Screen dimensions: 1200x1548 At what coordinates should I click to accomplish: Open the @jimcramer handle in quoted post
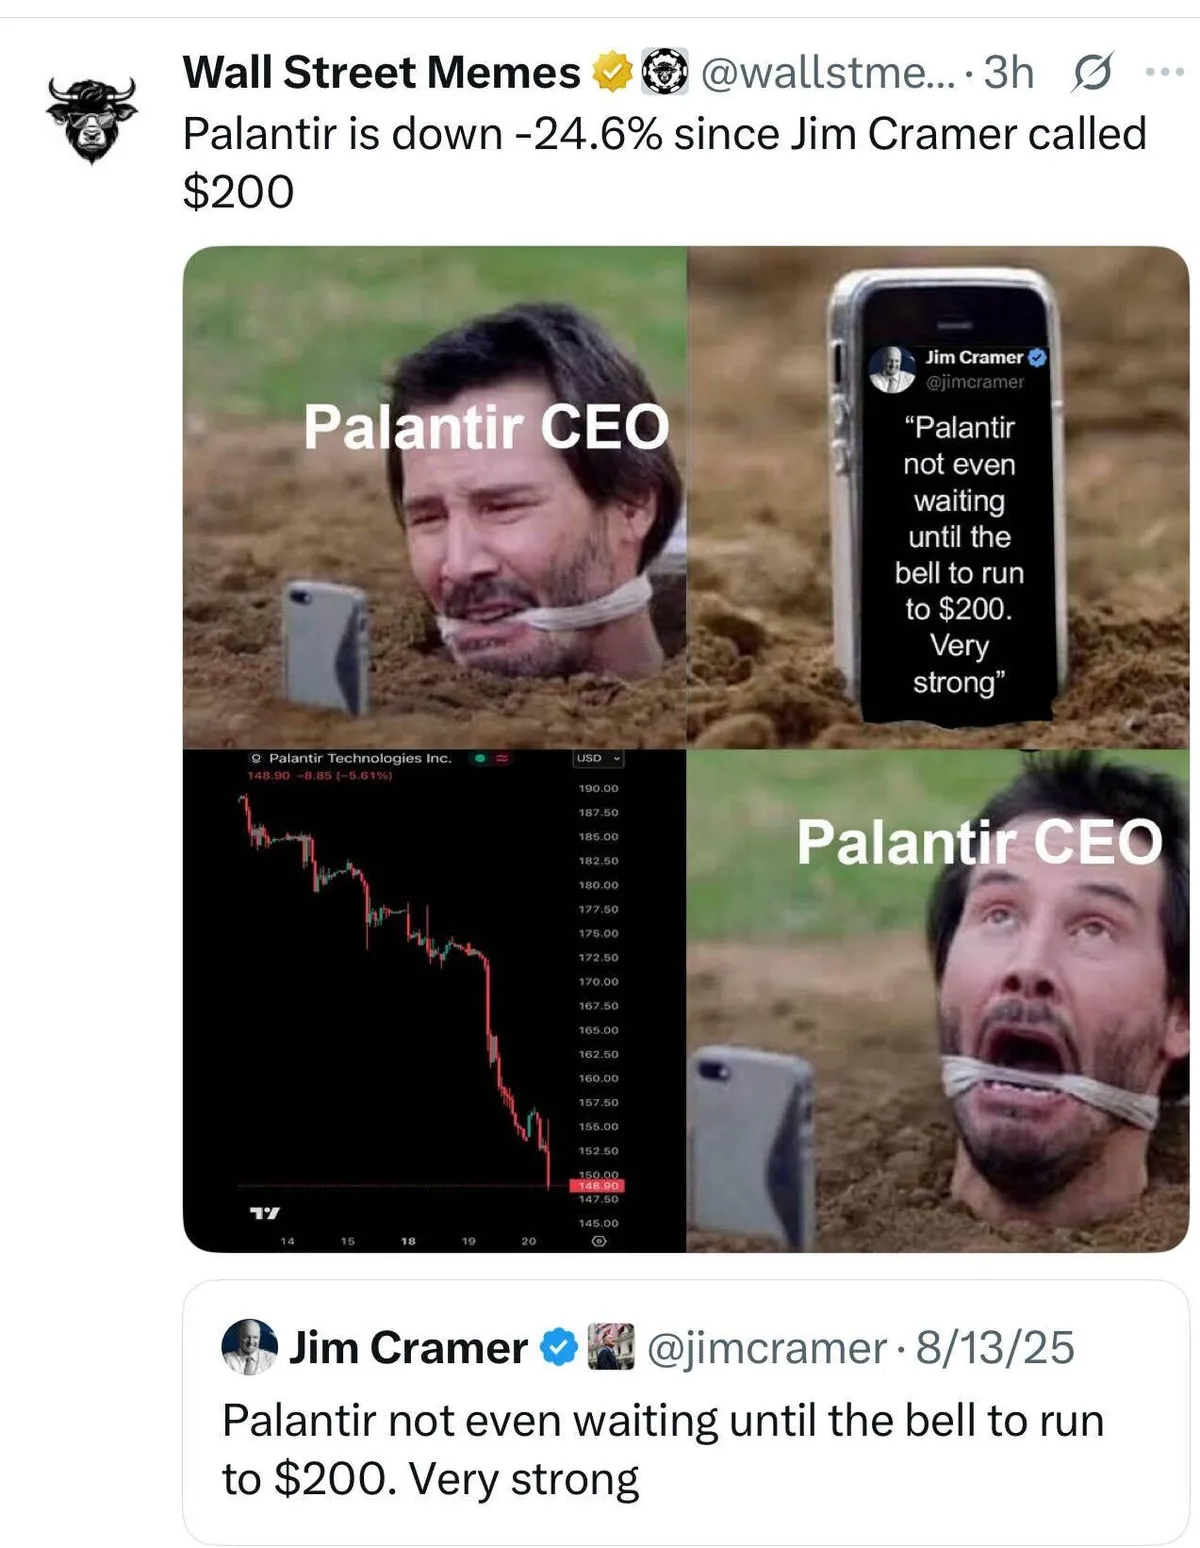point(766,1348)
